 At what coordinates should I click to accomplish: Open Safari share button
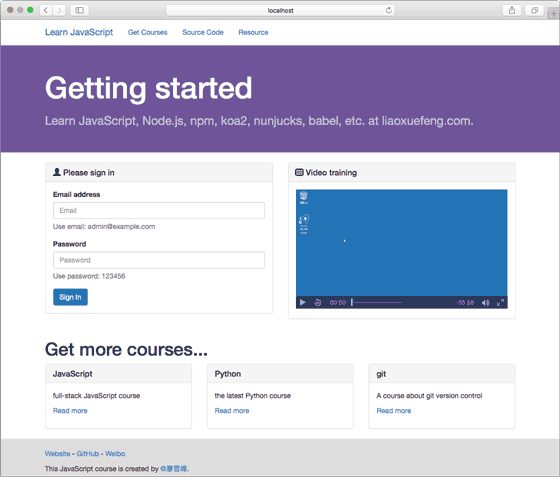(512, 10)
